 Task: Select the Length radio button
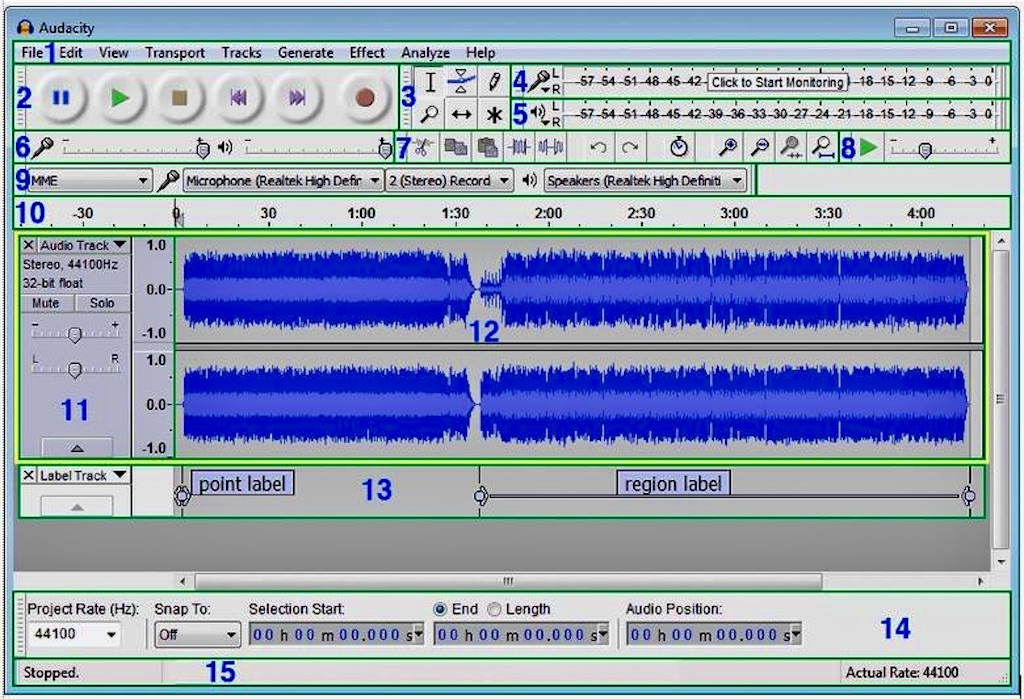click(494, 609)
